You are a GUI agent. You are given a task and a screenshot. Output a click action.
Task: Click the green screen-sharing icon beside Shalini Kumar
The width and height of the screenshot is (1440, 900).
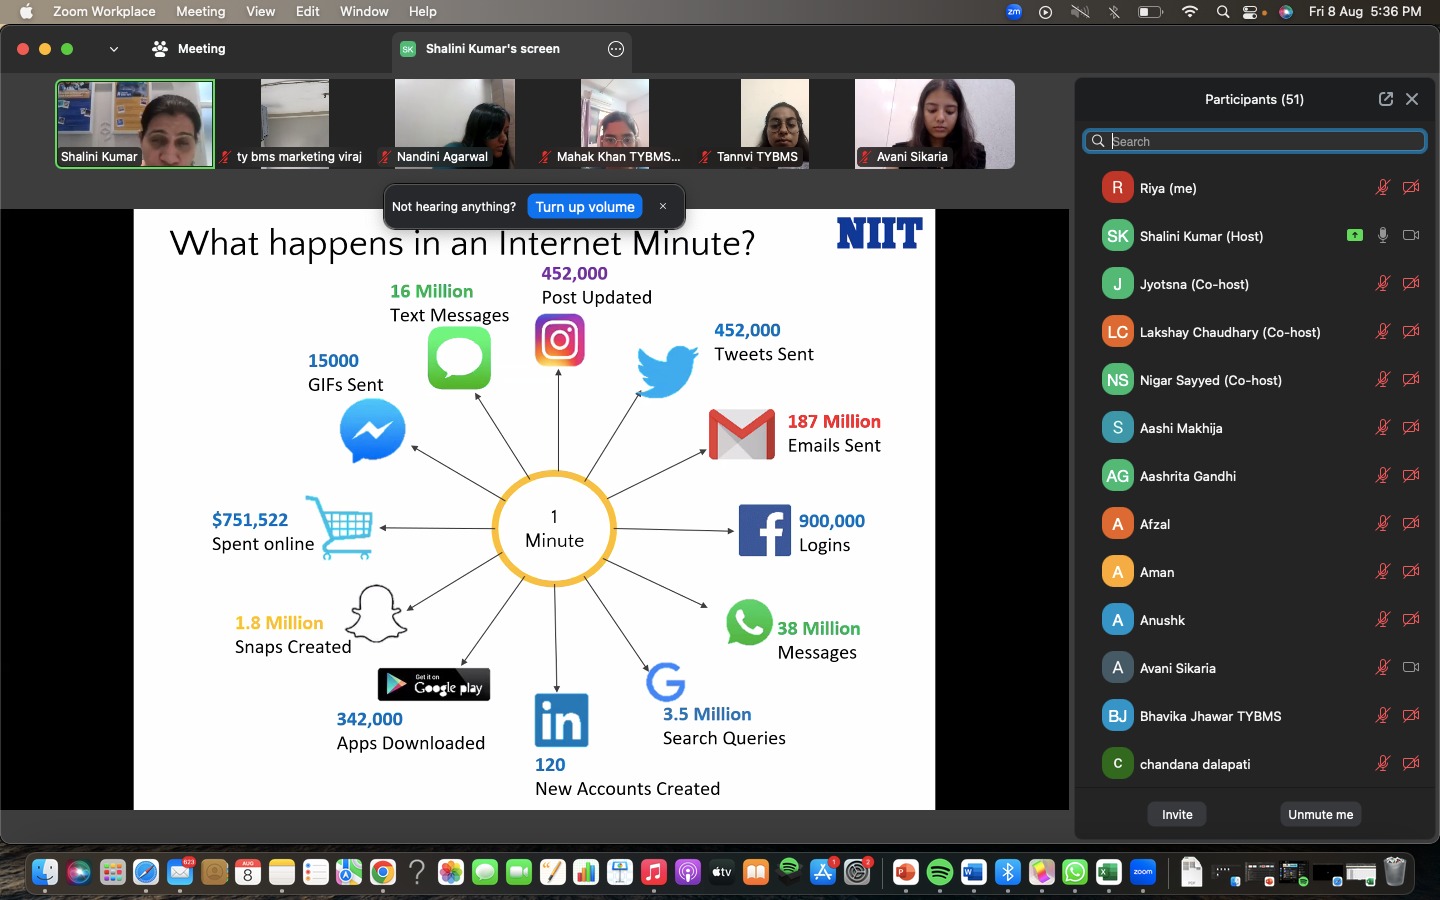tap(1354, 236)
